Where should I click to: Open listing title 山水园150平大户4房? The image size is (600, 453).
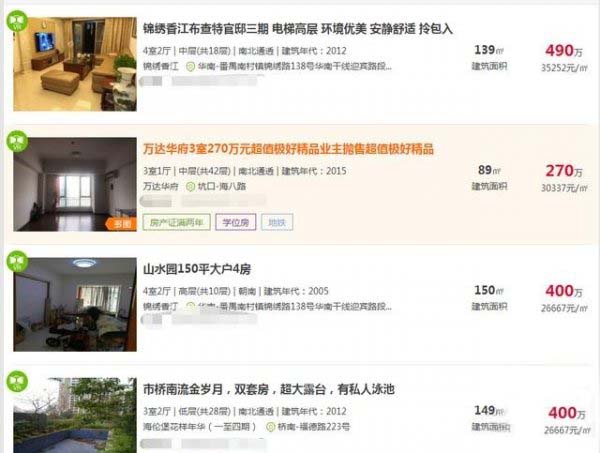click(x=197, y=269)
